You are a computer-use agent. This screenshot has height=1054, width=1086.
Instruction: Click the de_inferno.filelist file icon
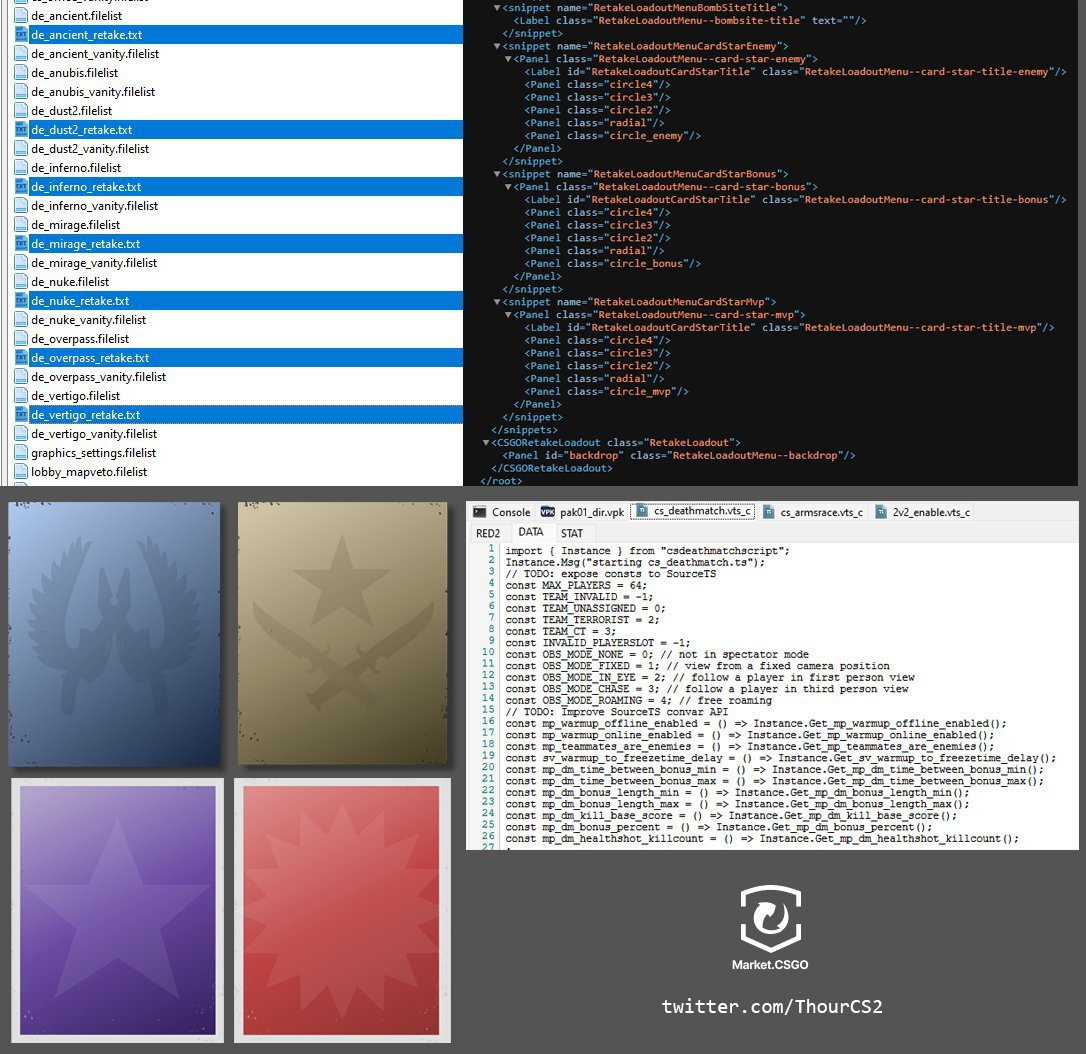pyautogui.click(x=21, y=168)
